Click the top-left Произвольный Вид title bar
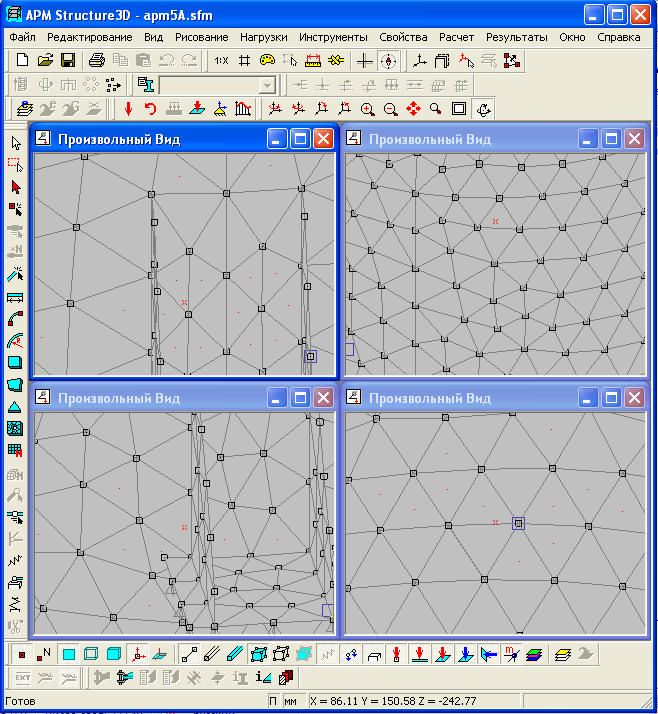 click(x=150, y=139)
